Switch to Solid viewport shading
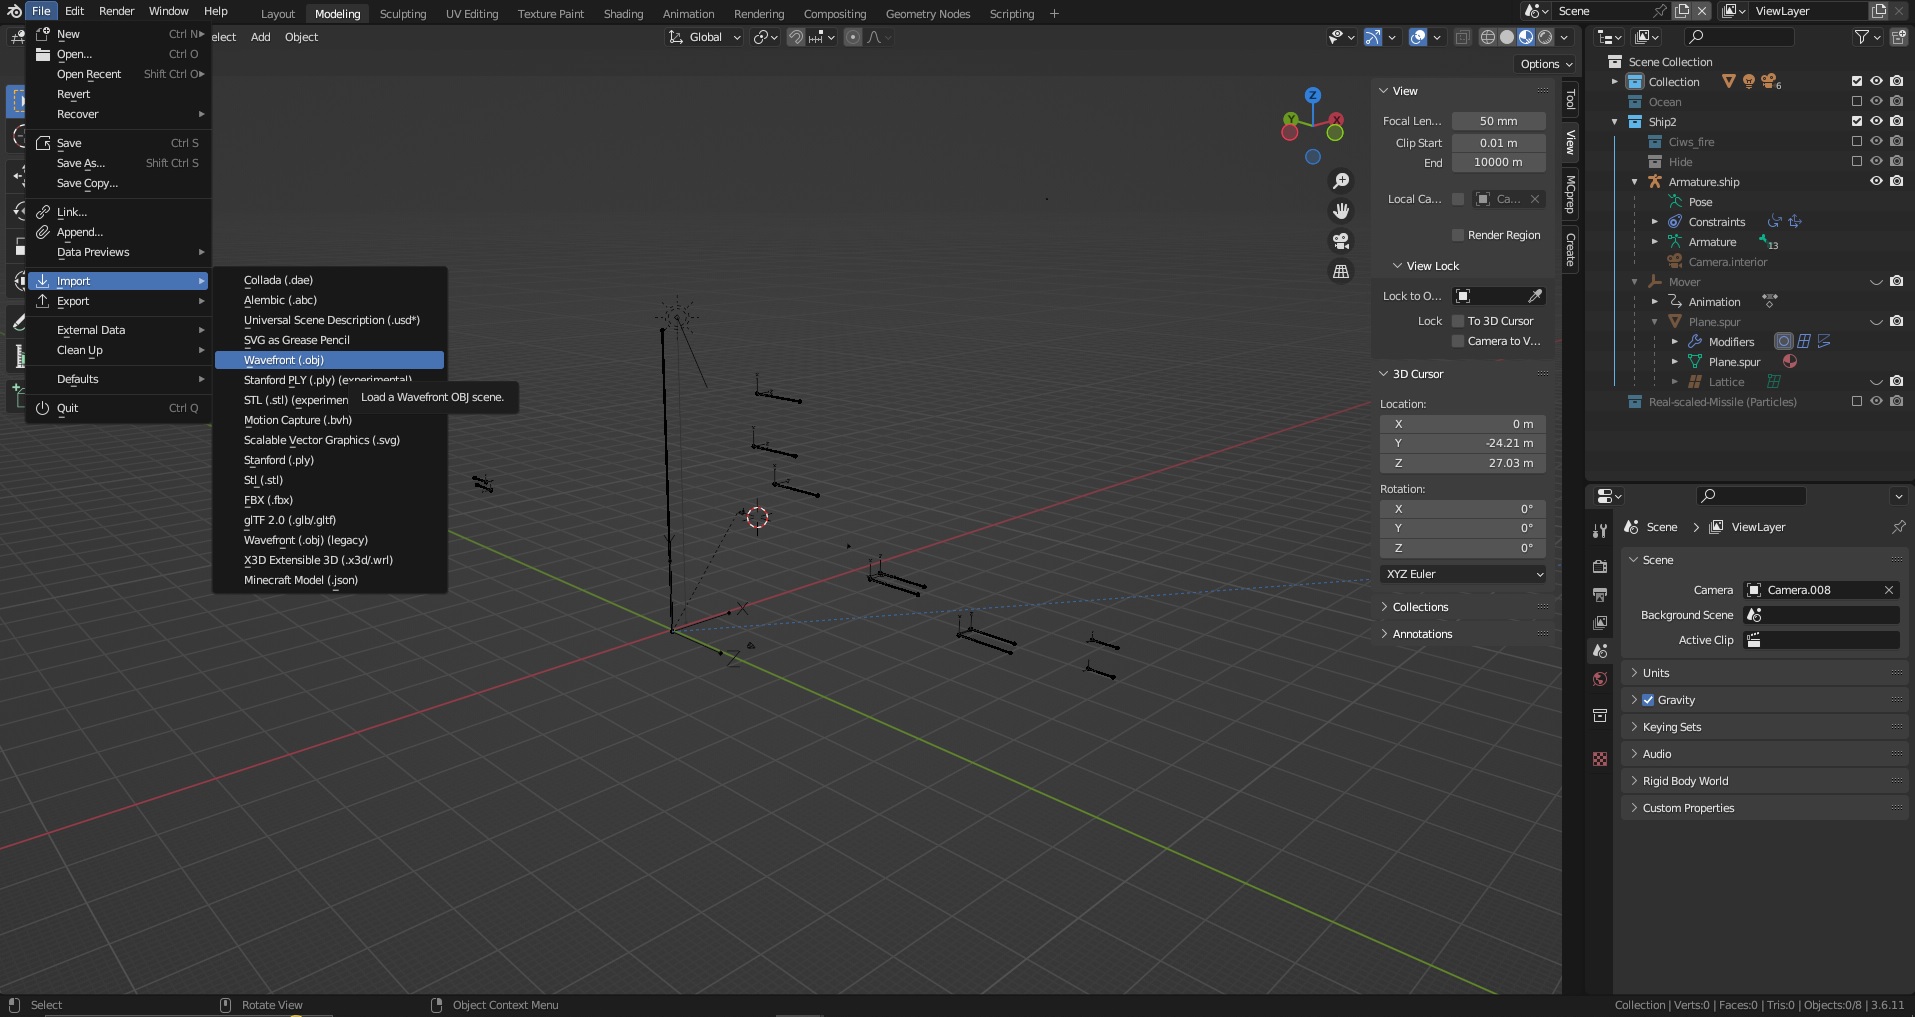The width and height of the screenshot is (1915, 1017). (x=1507, y=37)
